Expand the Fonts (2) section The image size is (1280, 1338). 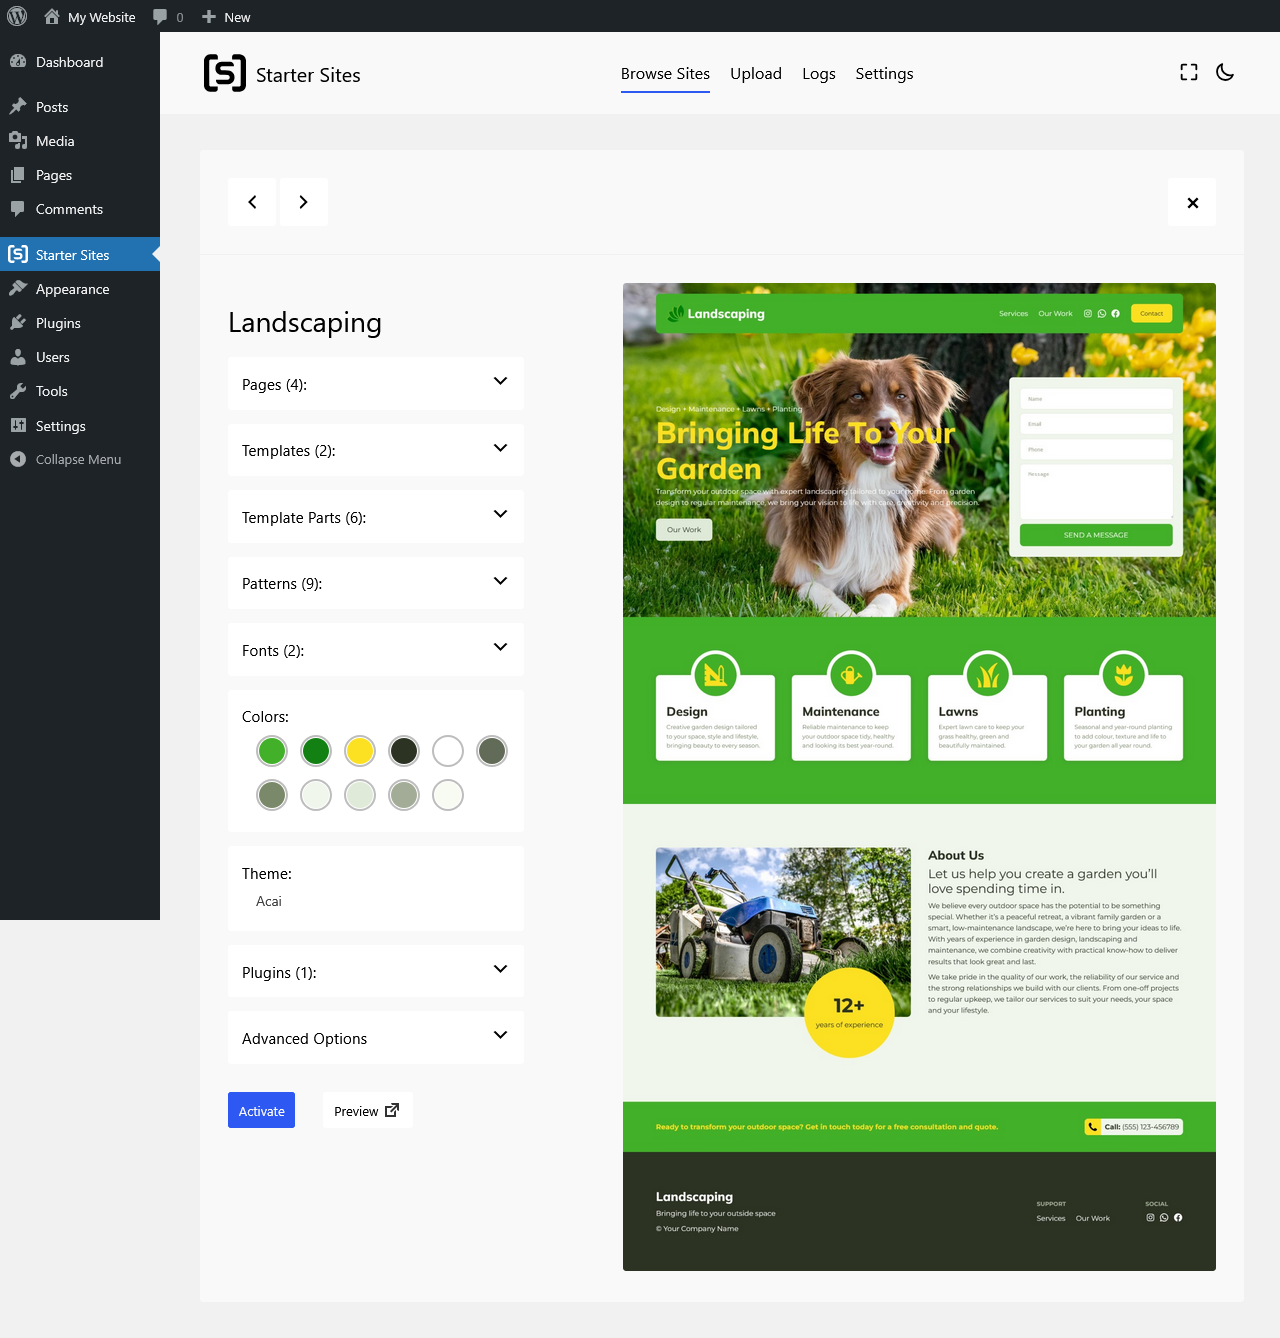coord(376,650)
